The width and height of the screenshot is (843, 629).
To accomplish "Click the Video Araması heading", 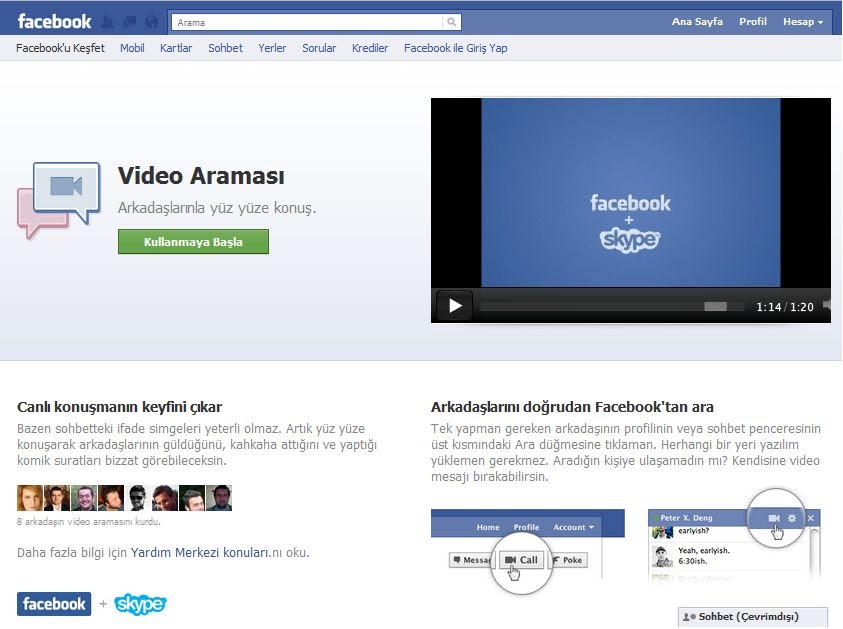I will [201, 176].
